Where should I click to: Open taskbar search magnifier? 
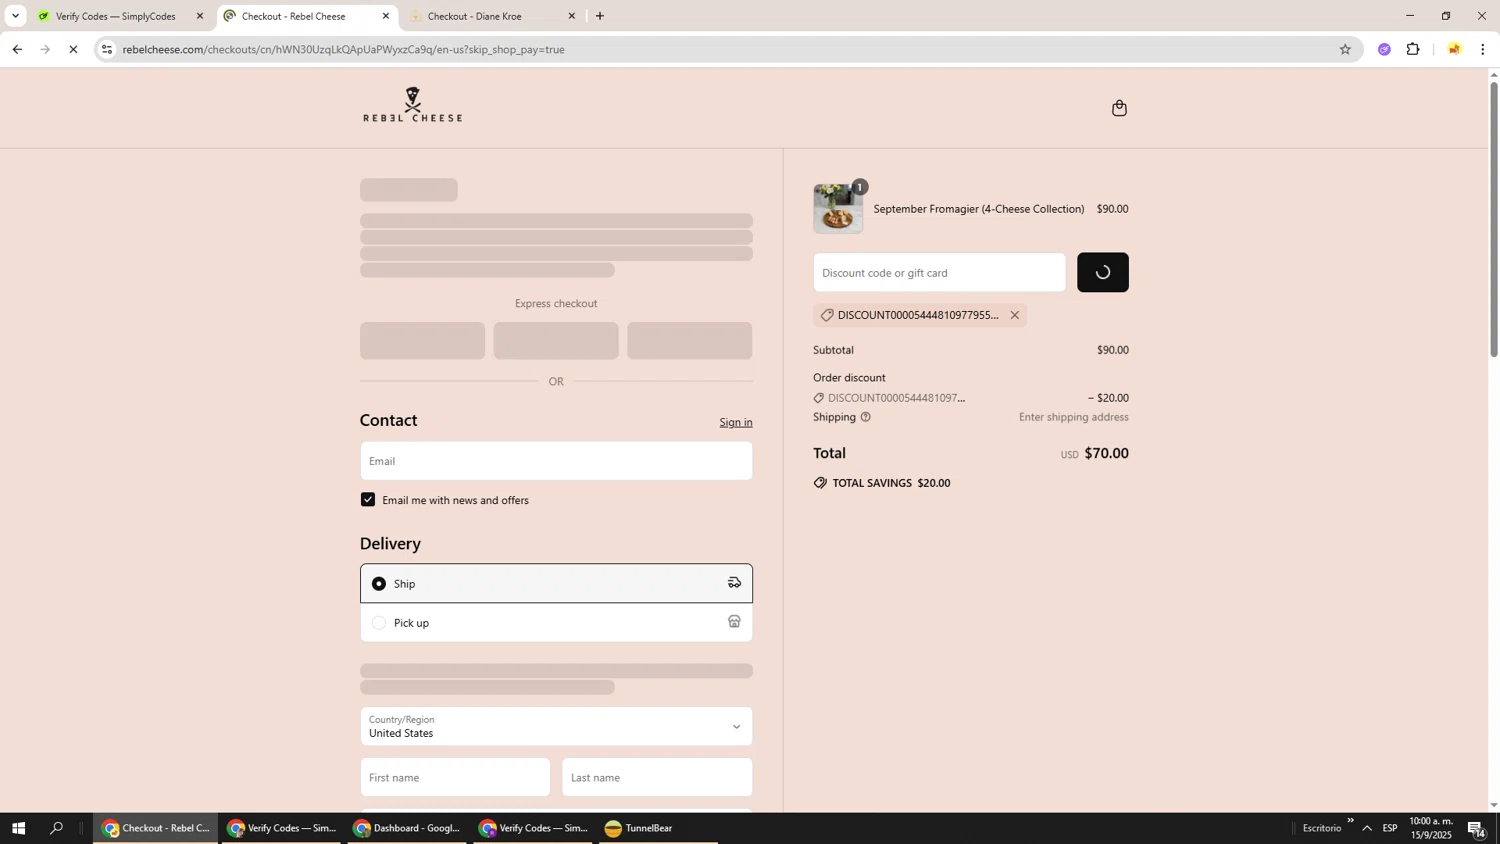(57, 828)
